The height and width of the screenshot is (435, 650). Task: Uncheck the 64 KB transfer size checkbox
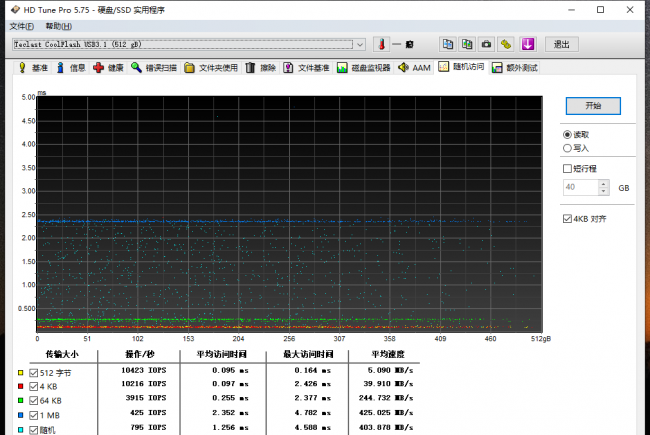point(34,401)
